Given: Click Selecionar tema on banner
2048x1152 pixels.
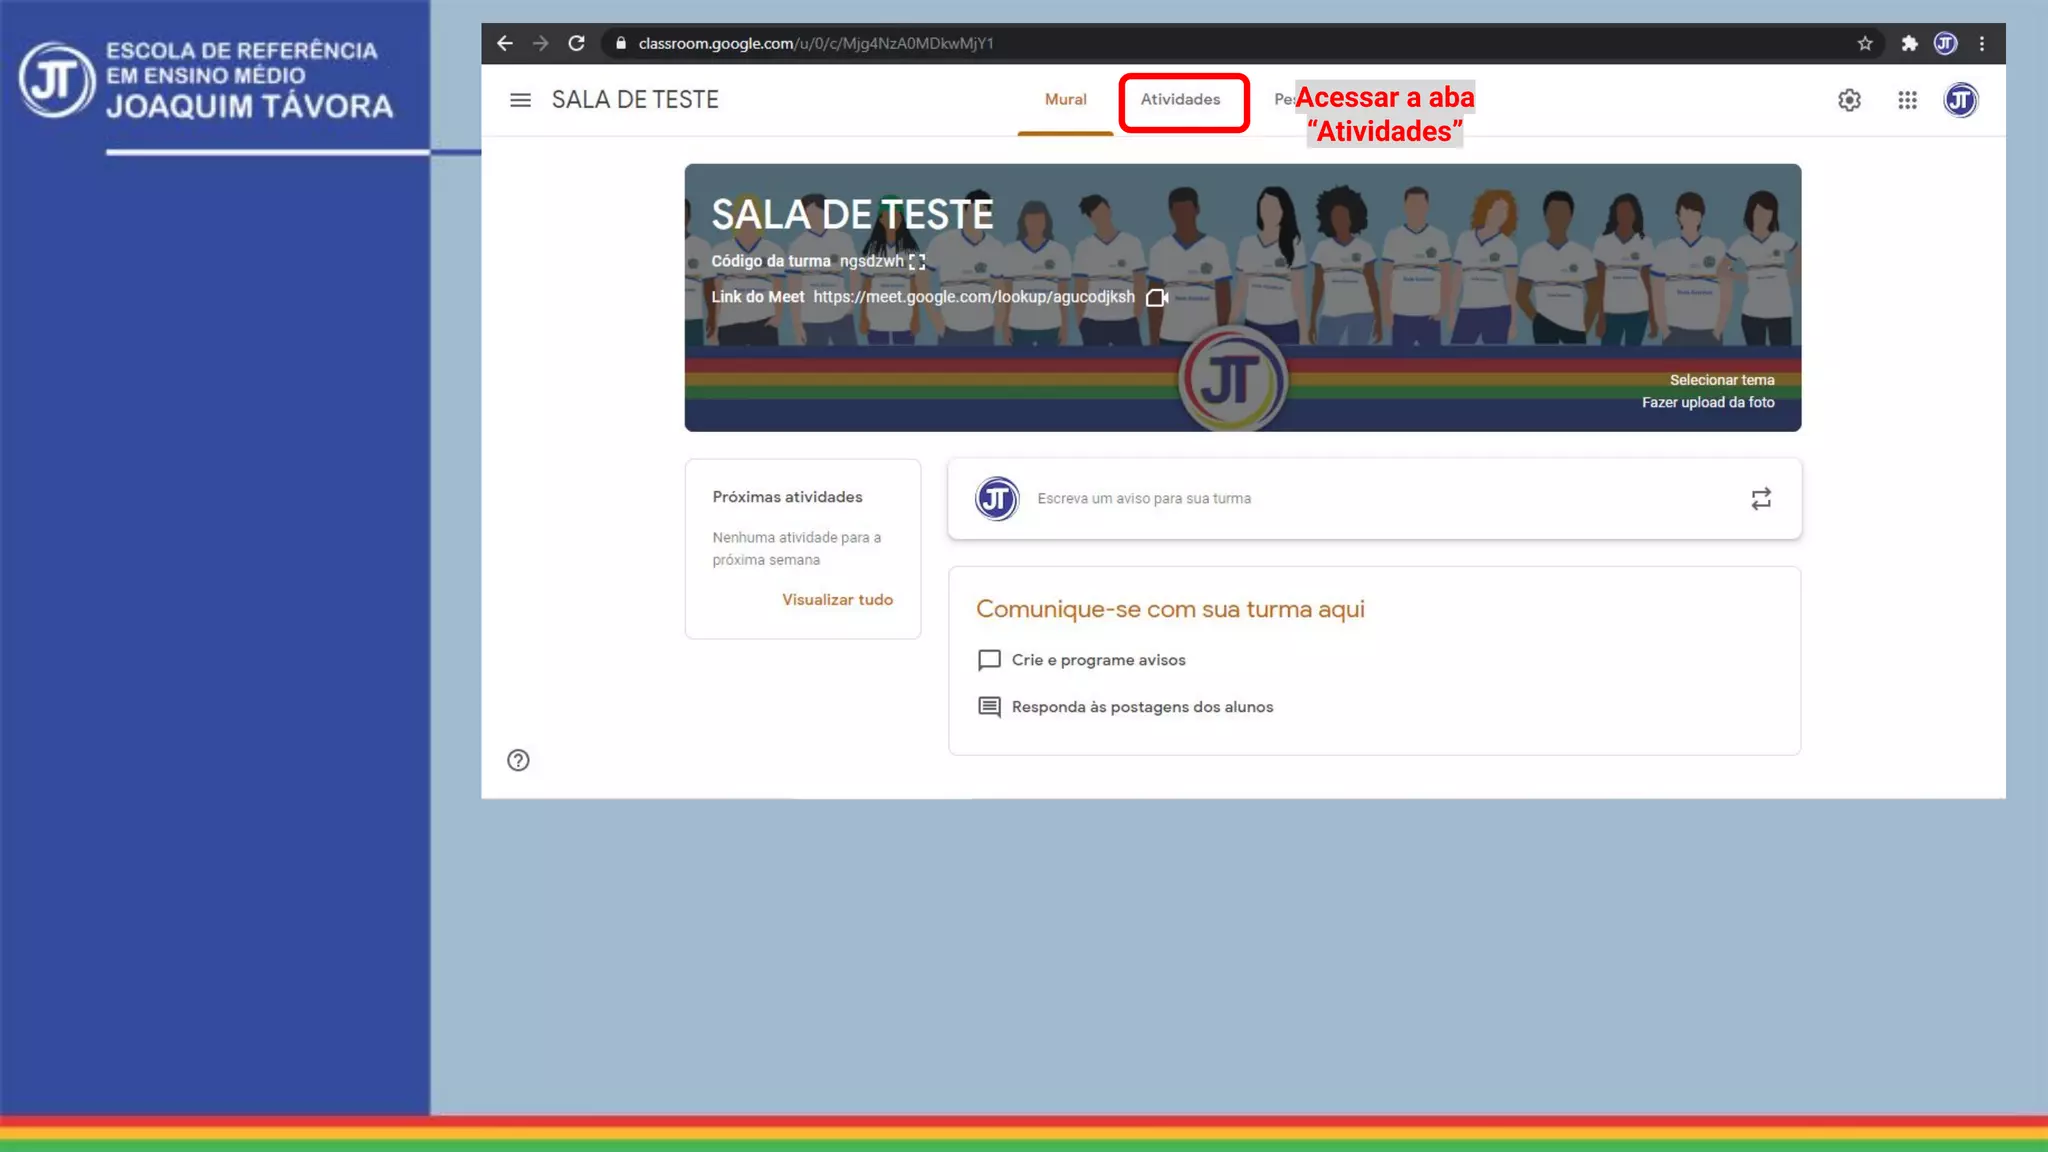Looking at the screenshot, I should click(1721, 380).
